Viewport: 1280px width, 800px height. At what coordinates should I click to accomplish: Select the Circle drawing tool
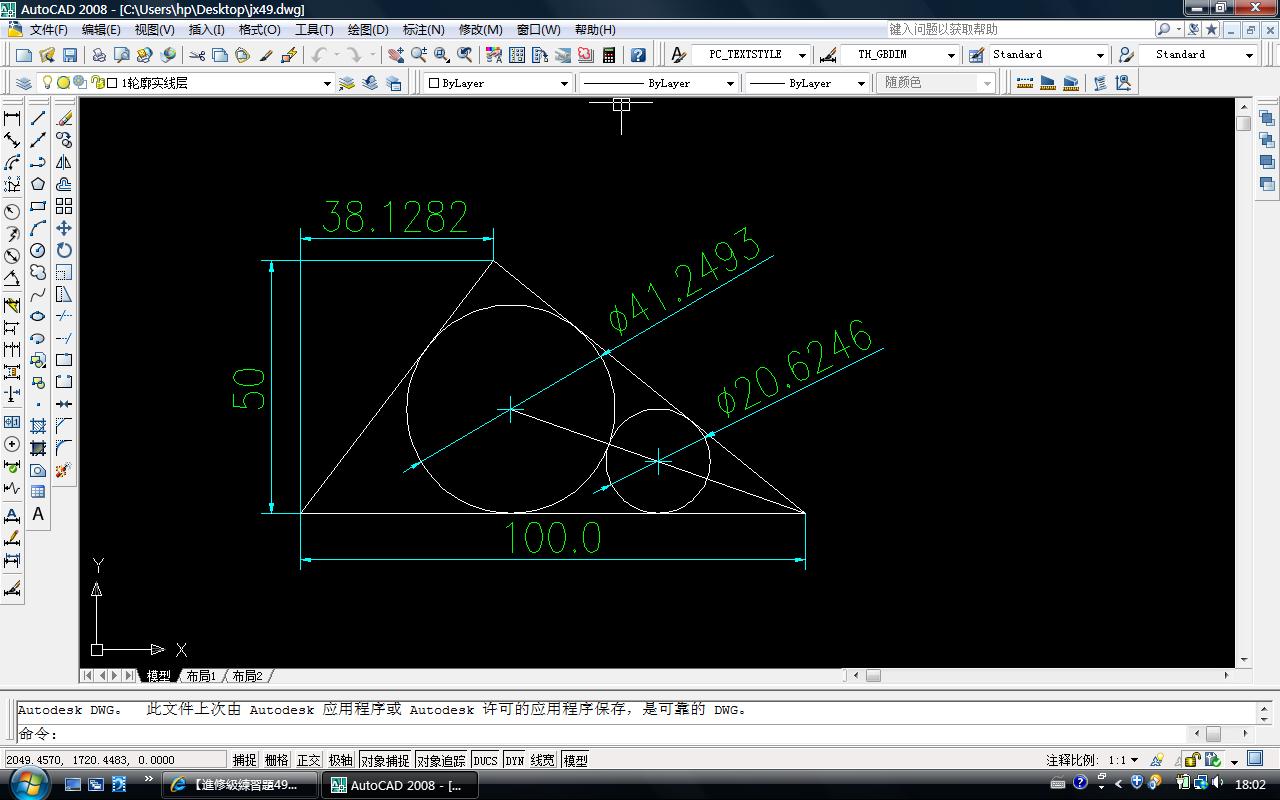pos(38,250)
